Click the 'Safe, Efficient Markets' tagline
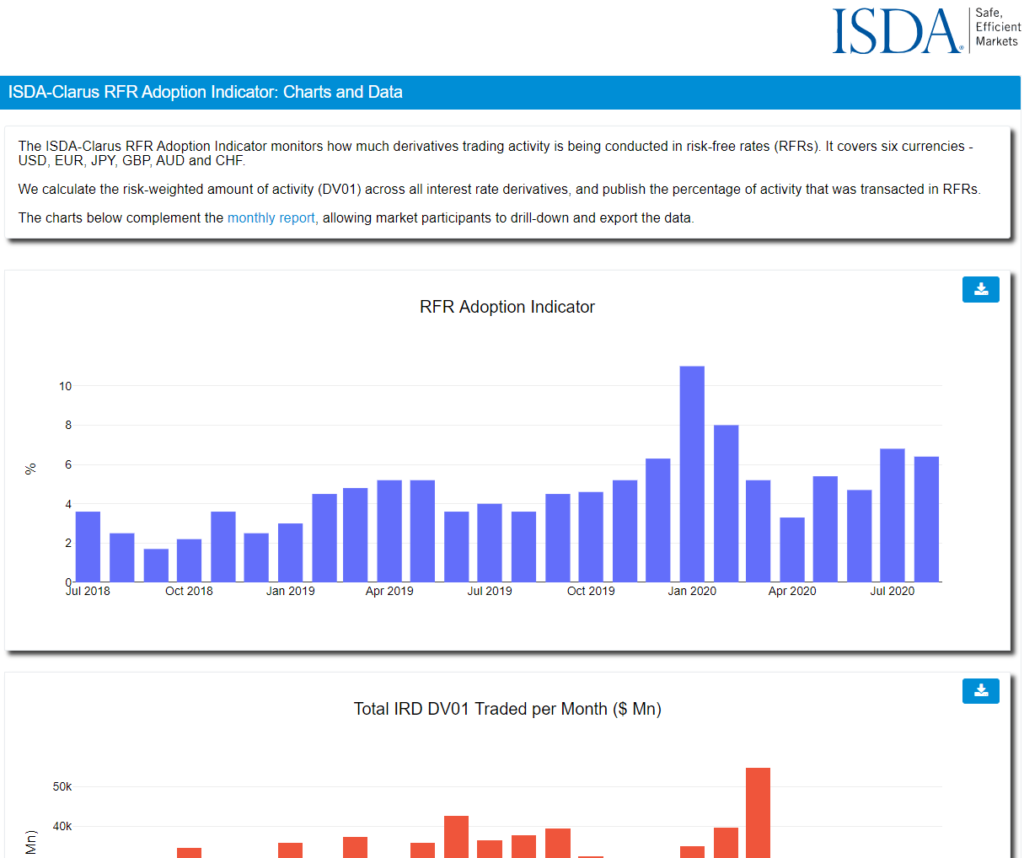This screenshot has height=858, width=1024. point(997,27)
